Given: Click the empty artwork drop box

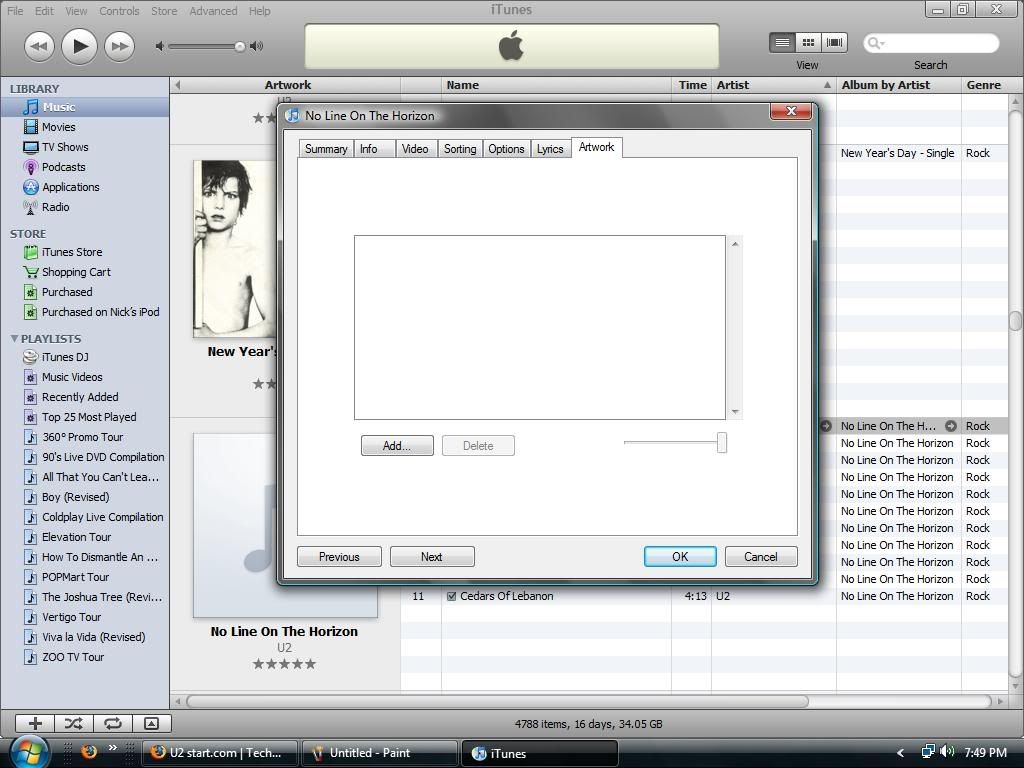Looking at the screenshot, I should tap(539, 327).
